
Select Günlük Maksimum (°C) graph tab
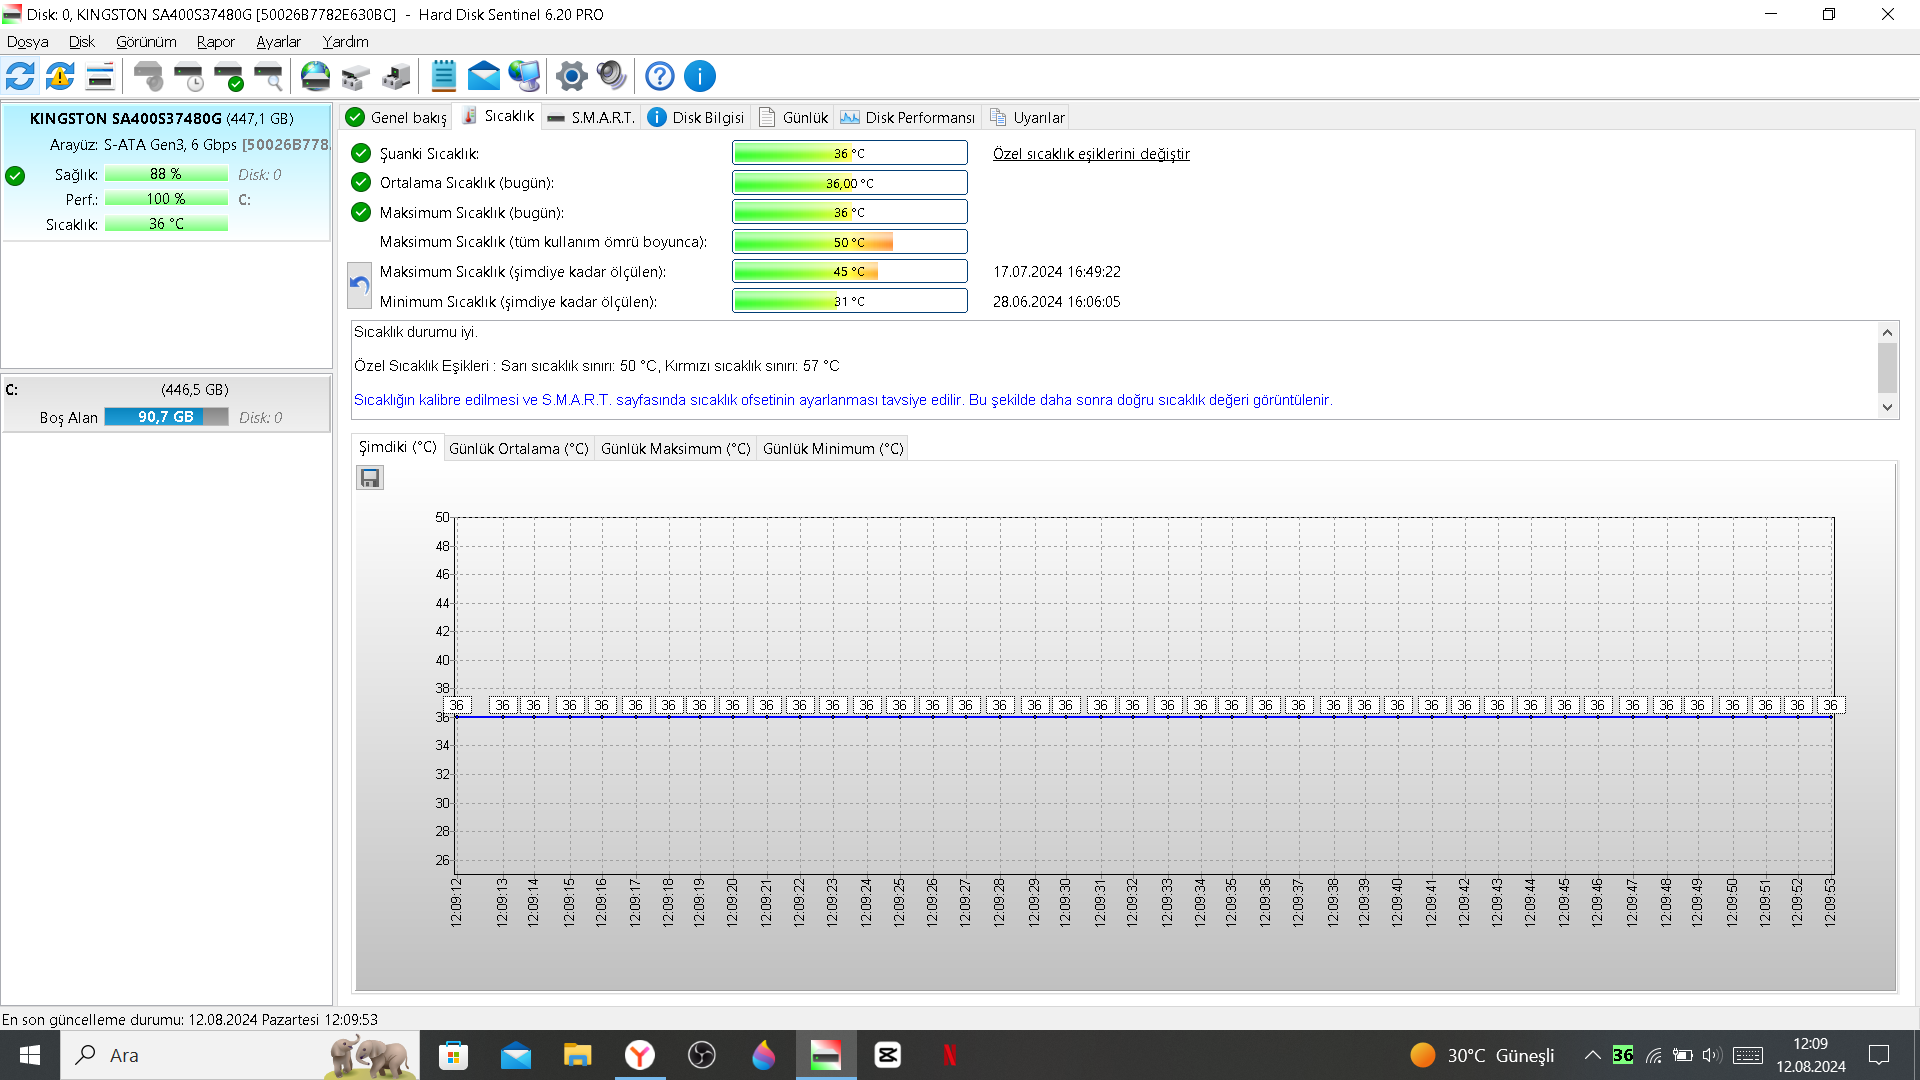(x=675, y=449)
